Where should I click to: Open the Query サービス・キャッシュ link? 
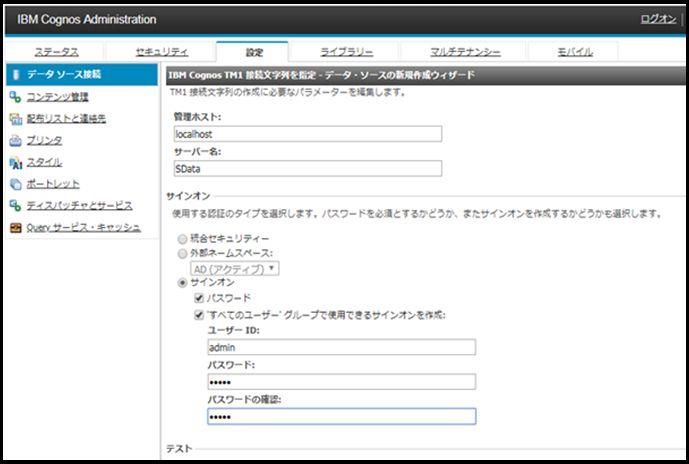(x=83, y=227)
